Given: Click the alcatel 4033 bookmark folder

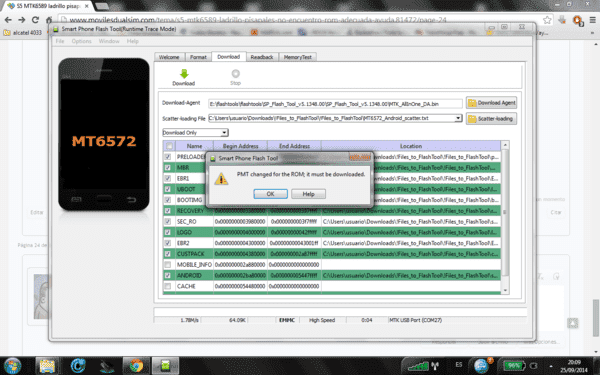Looking at the screenshot, I should [x=22, y=33].
